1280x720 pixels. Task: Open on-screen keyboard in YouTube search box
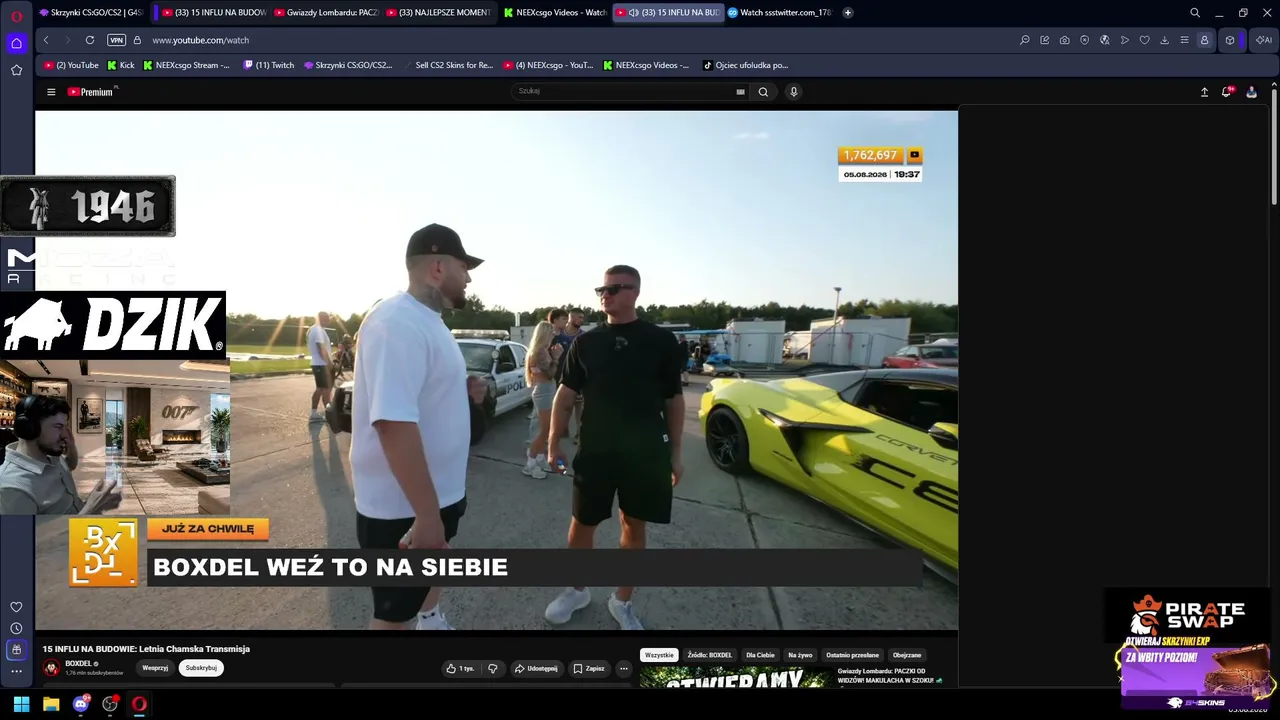tap(740, 92)
